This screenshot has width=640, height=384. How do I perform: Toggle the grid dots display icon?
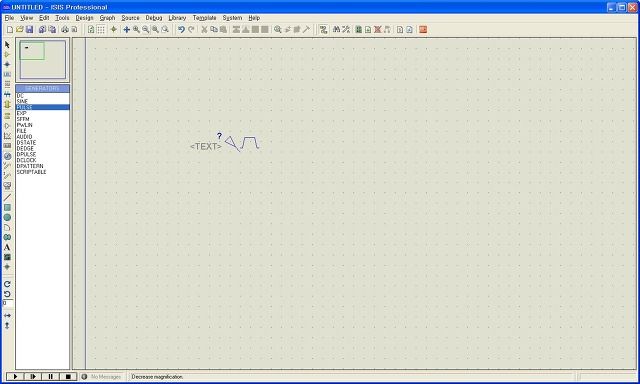(100, 29)
